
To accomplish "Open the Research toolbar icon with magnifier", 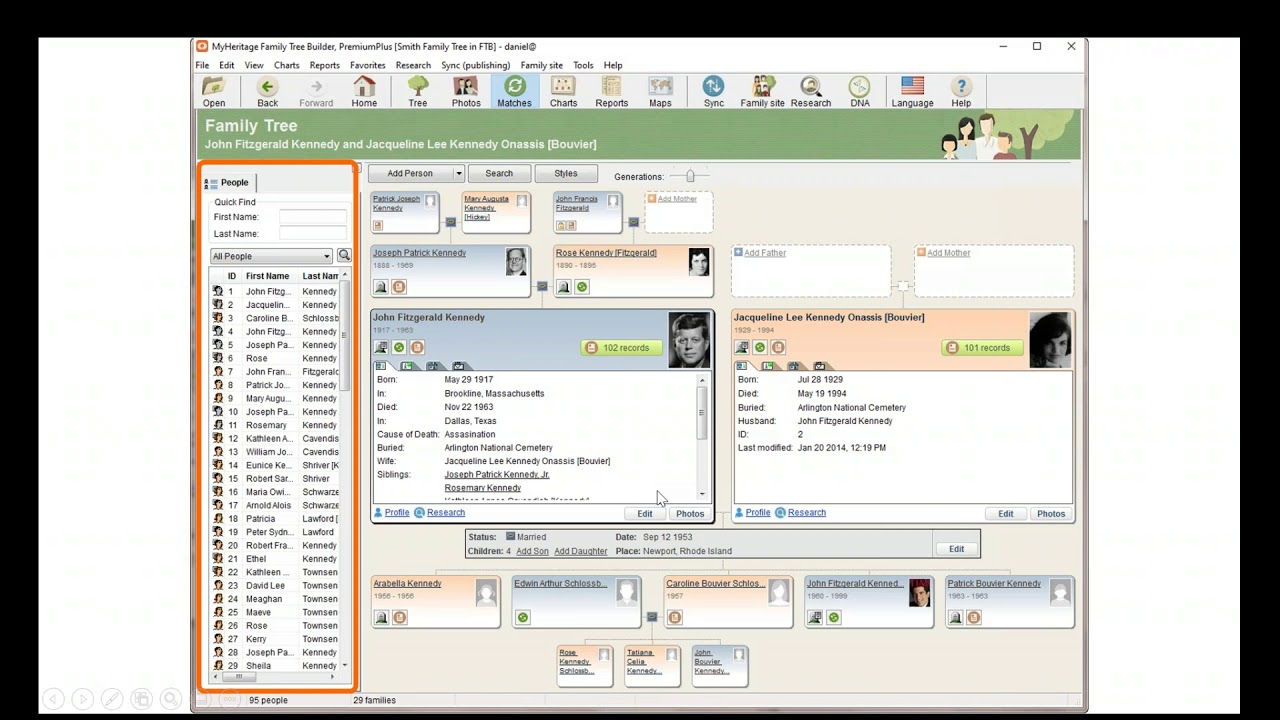I will [x=811, y=92].
